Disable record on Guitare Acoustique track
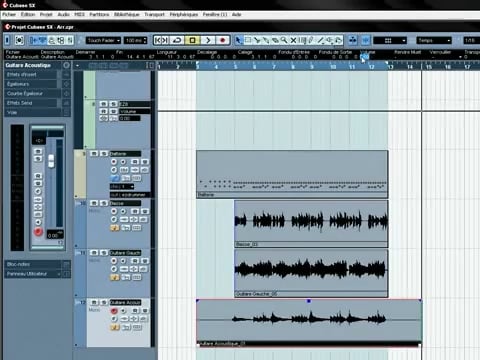The width and height of the screenshot is (480, 360). [x=114, y=311]
